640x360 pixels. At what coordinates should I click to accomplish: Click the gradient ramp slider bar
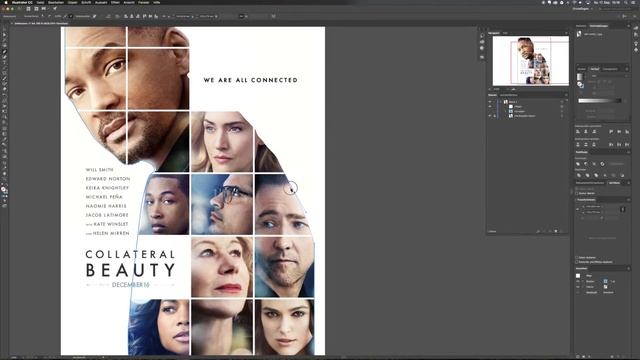point(600,101)
